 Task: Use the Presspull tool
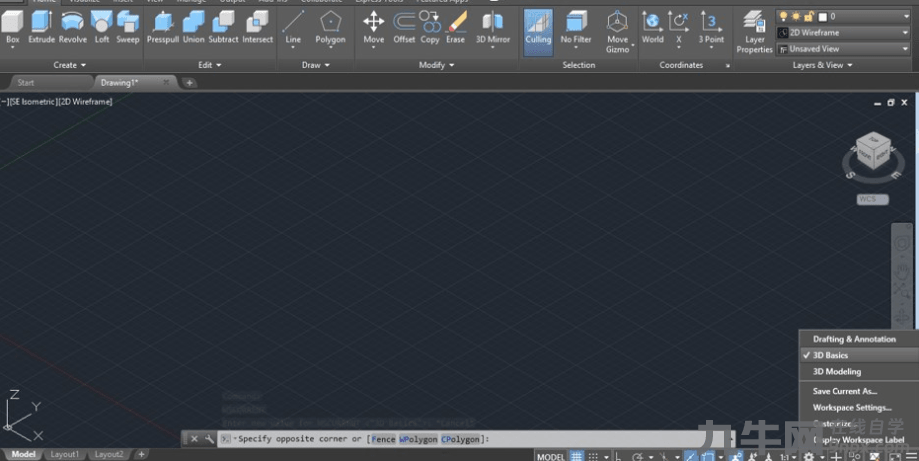click(x=163, y=28)
